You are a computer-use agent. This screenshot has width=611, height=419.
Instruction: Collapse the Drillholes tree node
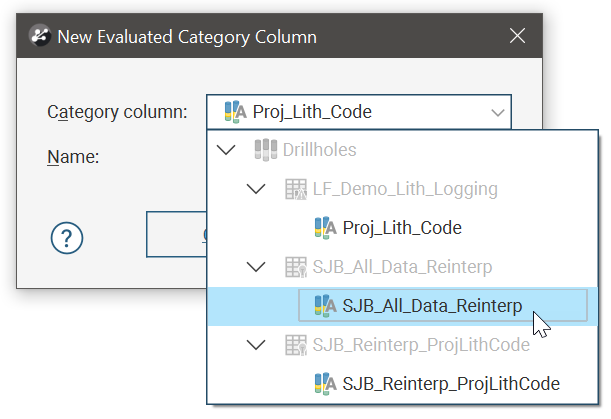(227, 150)
